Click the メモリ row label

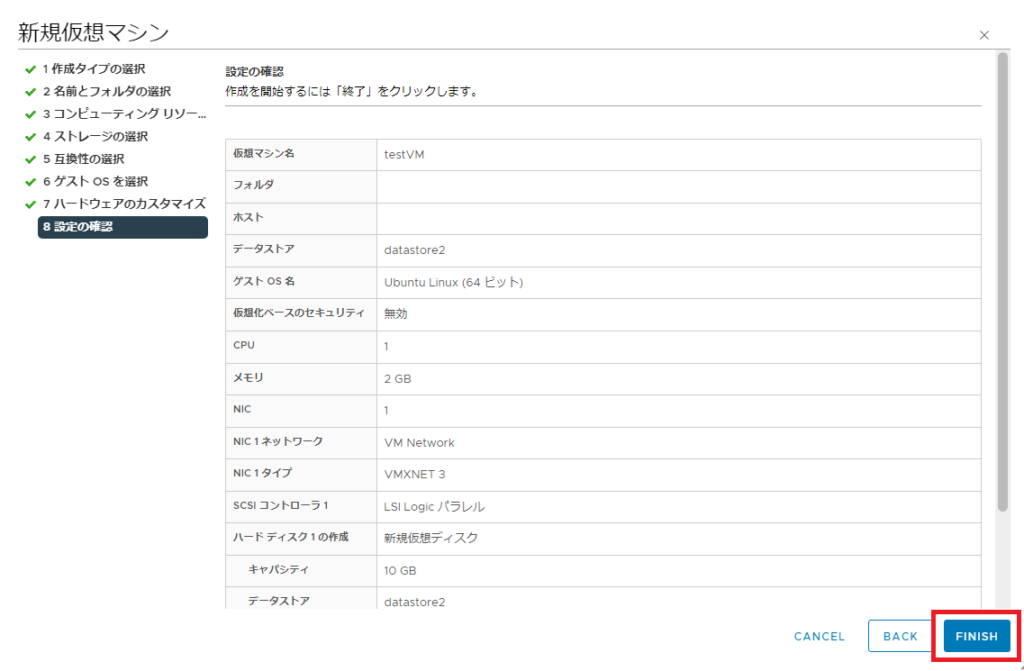point(248,378)
